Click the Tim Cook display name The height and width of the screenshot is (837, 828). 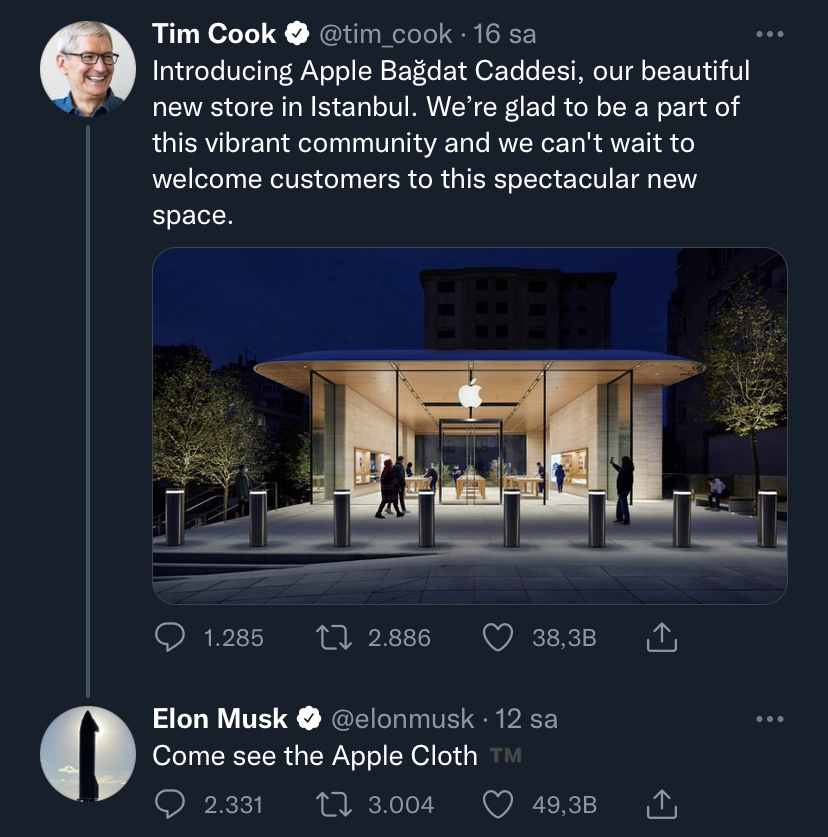214,34
